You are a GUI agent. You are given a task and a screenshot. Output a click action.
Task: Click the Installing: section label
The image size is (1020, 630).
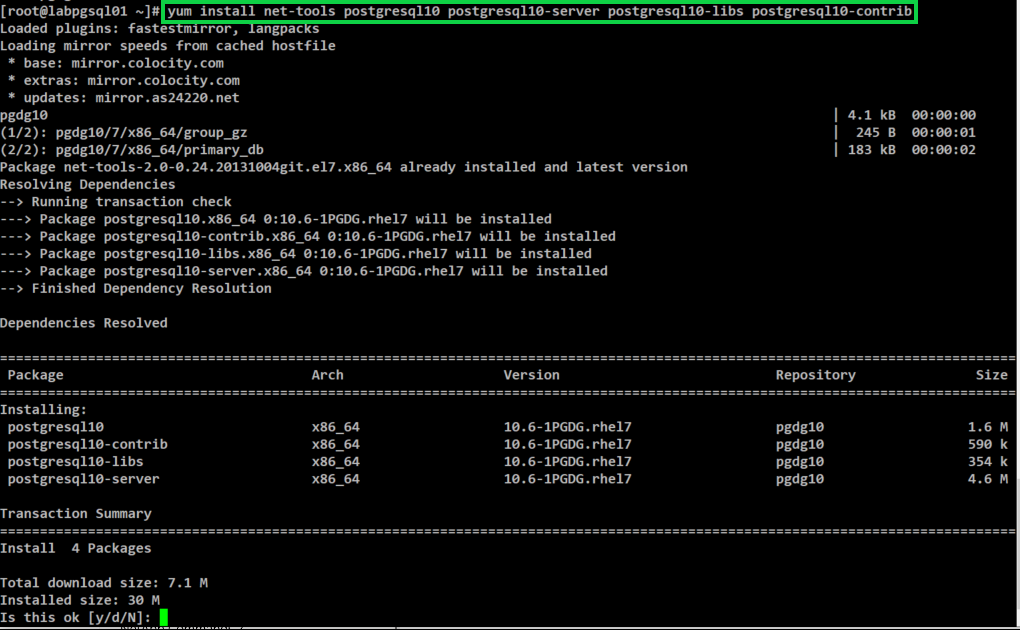coord(43,410)
